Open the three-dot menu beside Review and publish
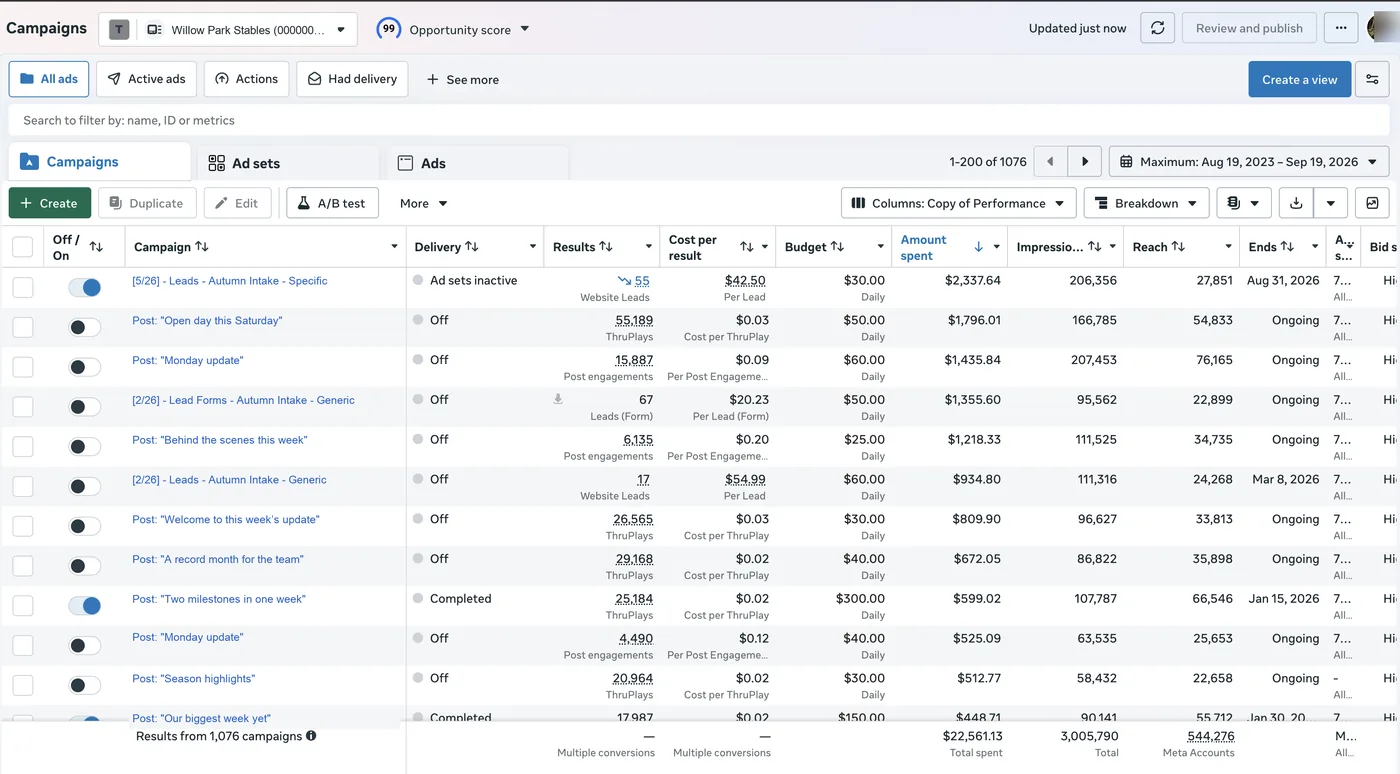Image resolution: width=1400 pixels, height=774 pixels. (x=1341, y=28)
